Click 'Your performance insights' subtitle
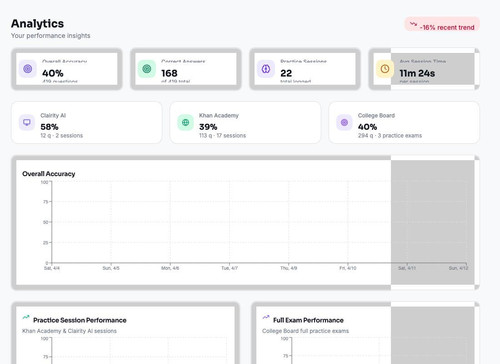 point(50,36)
